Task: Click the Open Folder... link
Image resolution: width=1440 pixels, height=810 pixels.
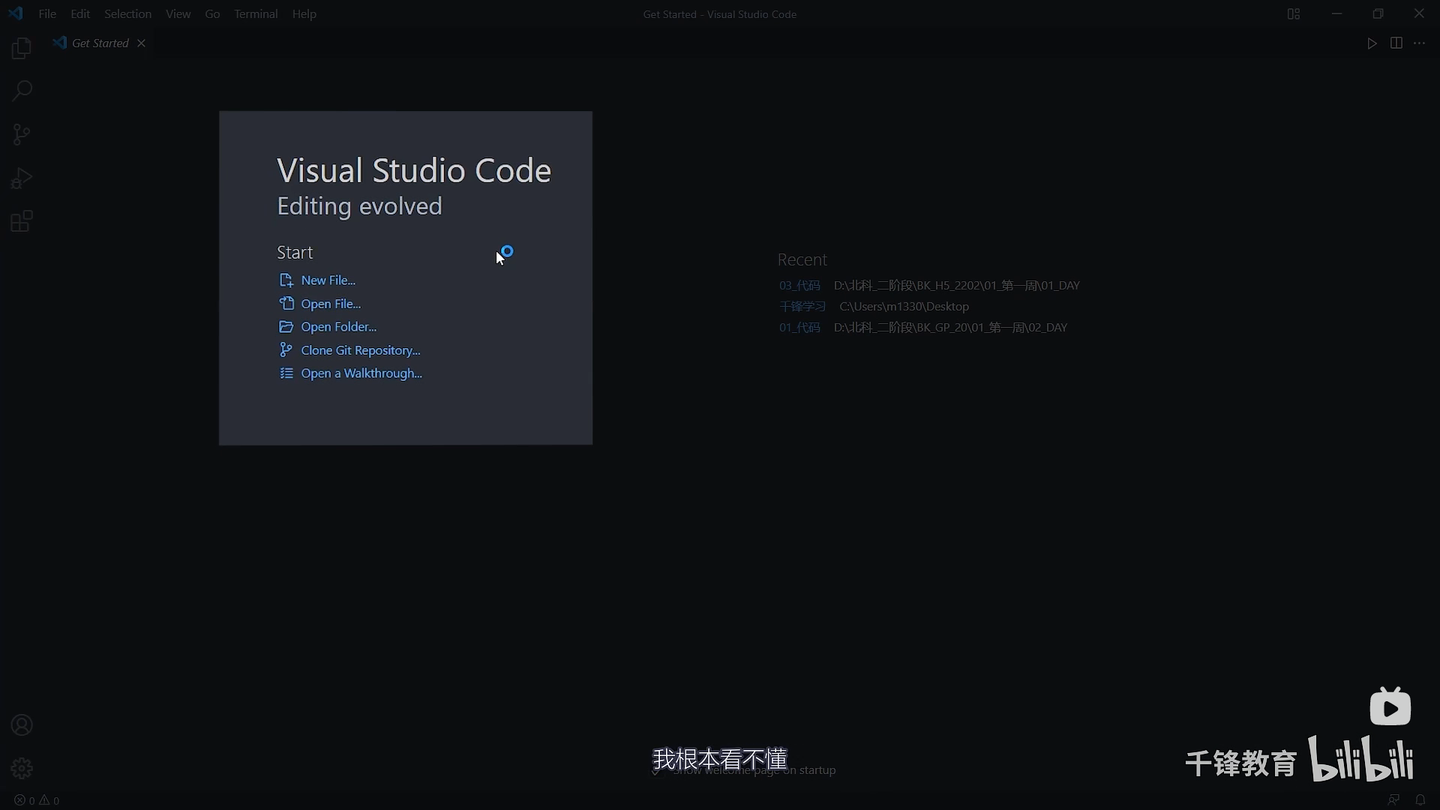Action: pyautogui.click(x=339, y=326)
